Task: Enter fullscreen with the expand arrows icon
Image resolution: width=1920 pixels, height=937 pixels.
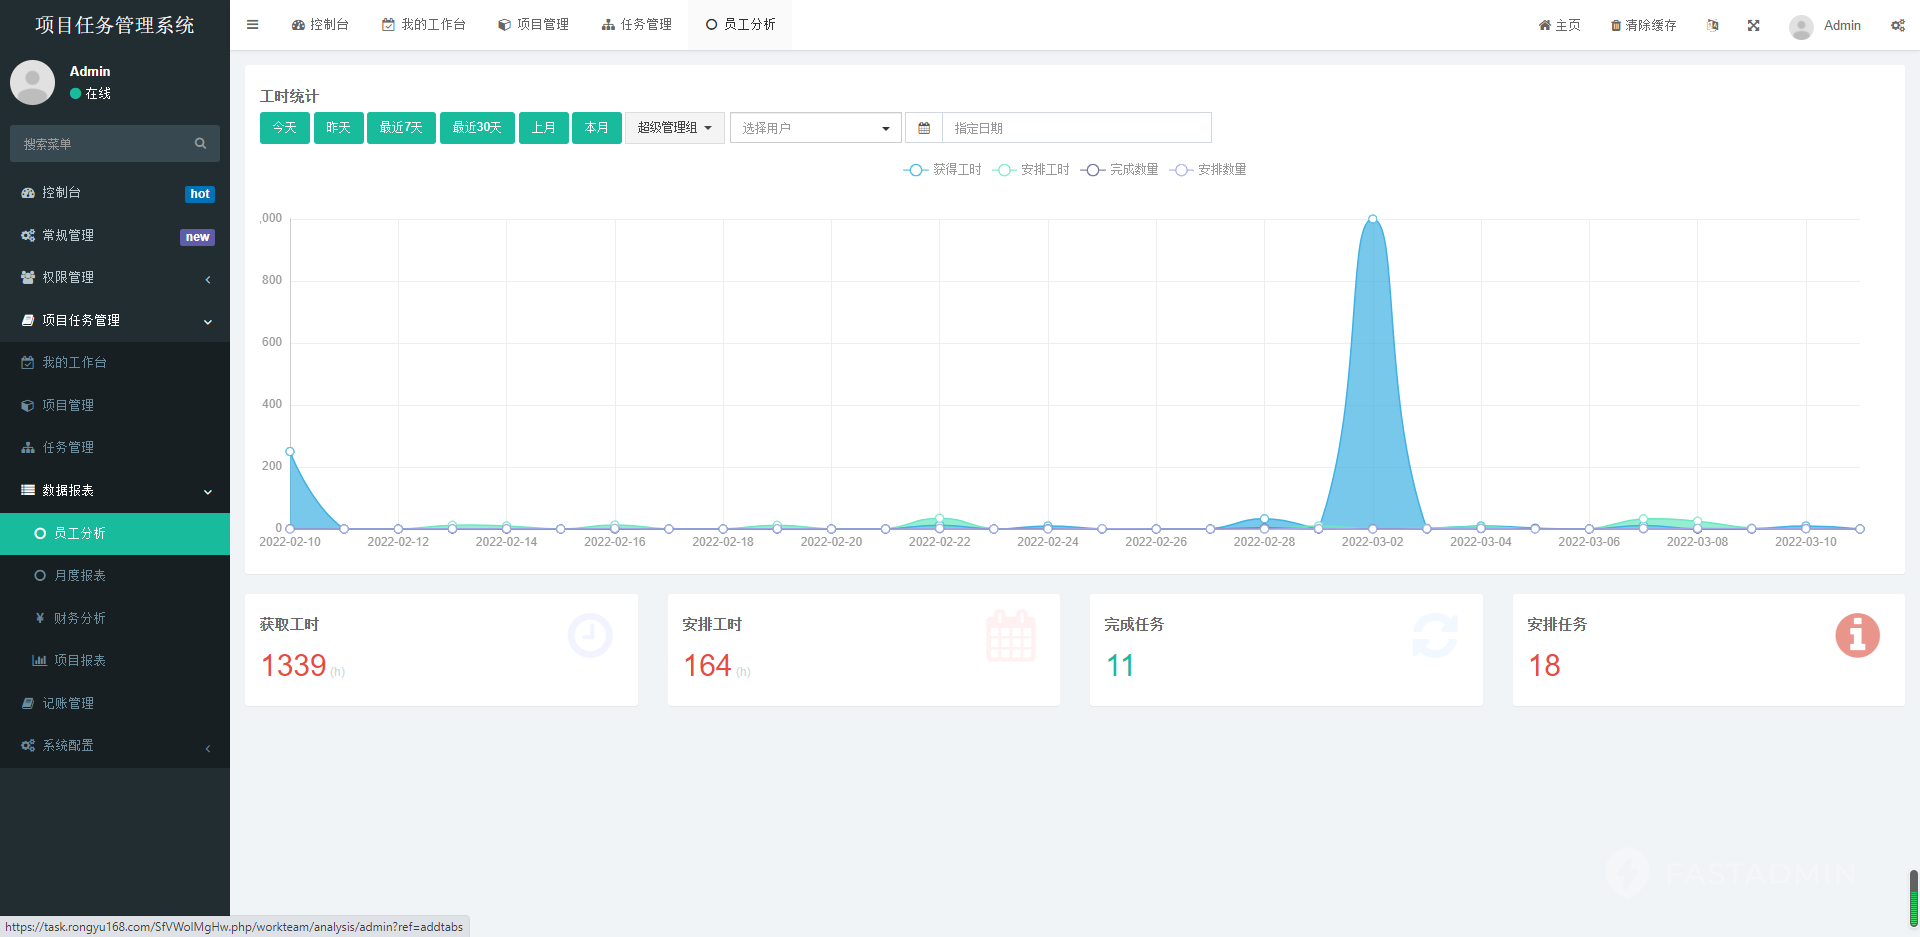Action: pos(1753,25)
